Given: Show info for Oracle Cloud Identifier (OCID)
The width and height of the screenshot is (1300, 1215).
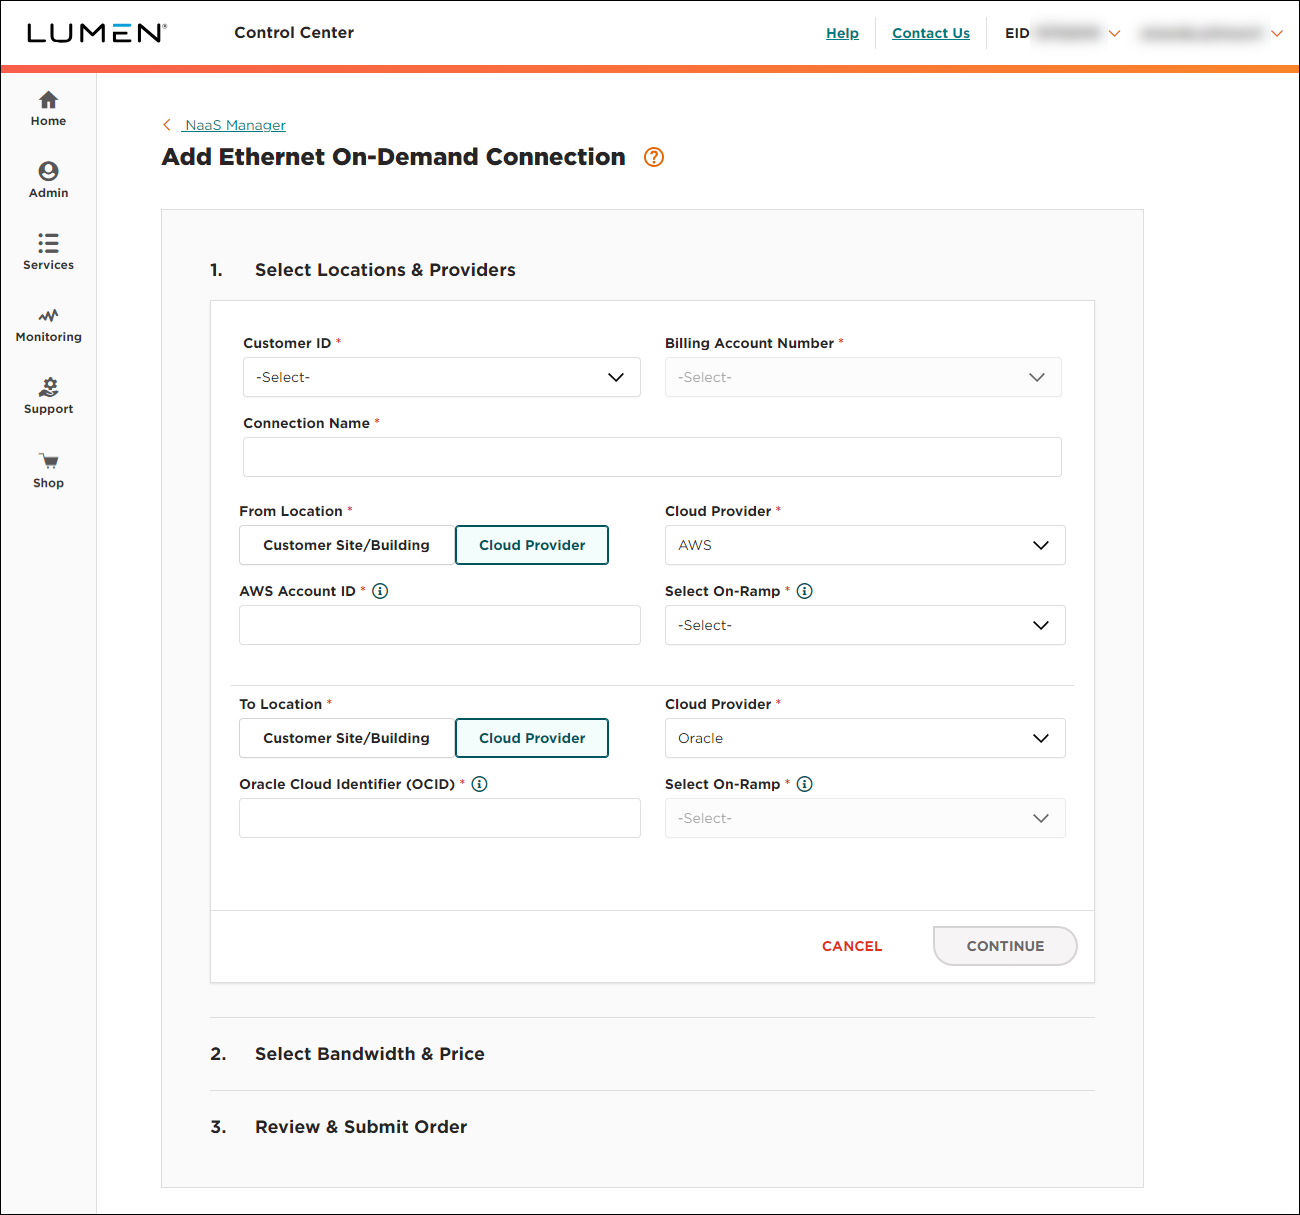Looking at the screenshot, I should (480, 784).
